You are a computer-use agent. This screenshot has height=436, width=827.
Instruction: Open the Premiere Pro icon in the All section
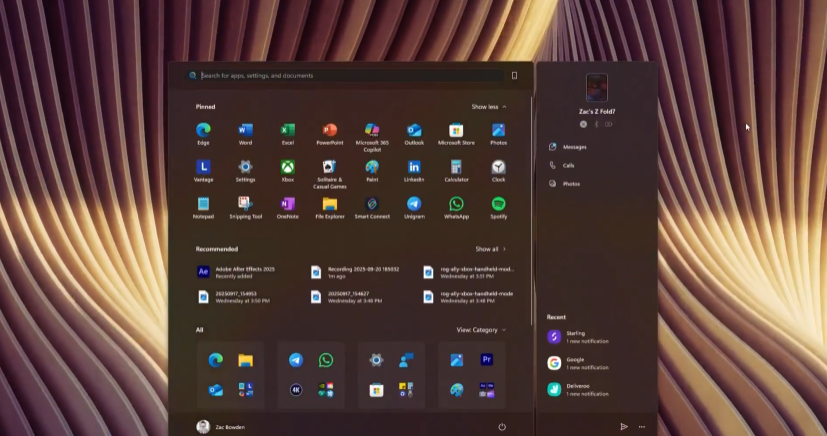tap(486, 360)
